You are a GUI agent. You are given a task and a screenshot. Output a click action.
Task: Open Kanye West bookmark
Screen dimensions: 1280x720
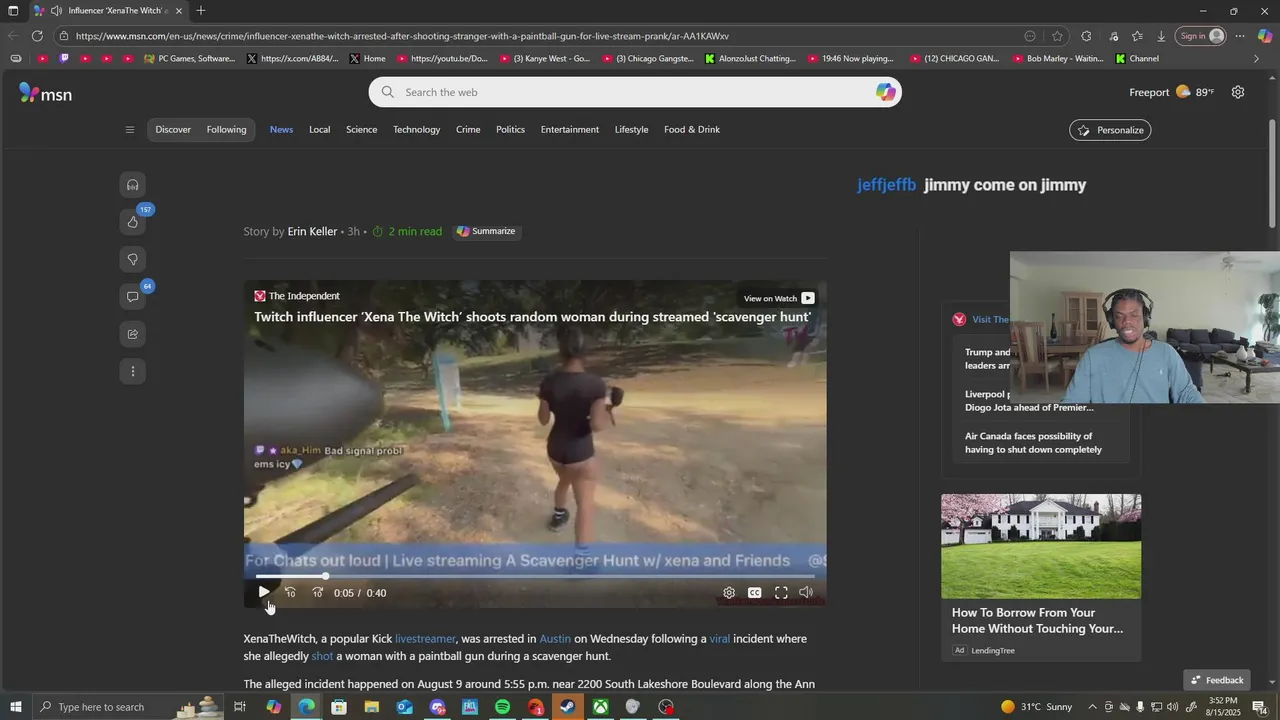545,59
